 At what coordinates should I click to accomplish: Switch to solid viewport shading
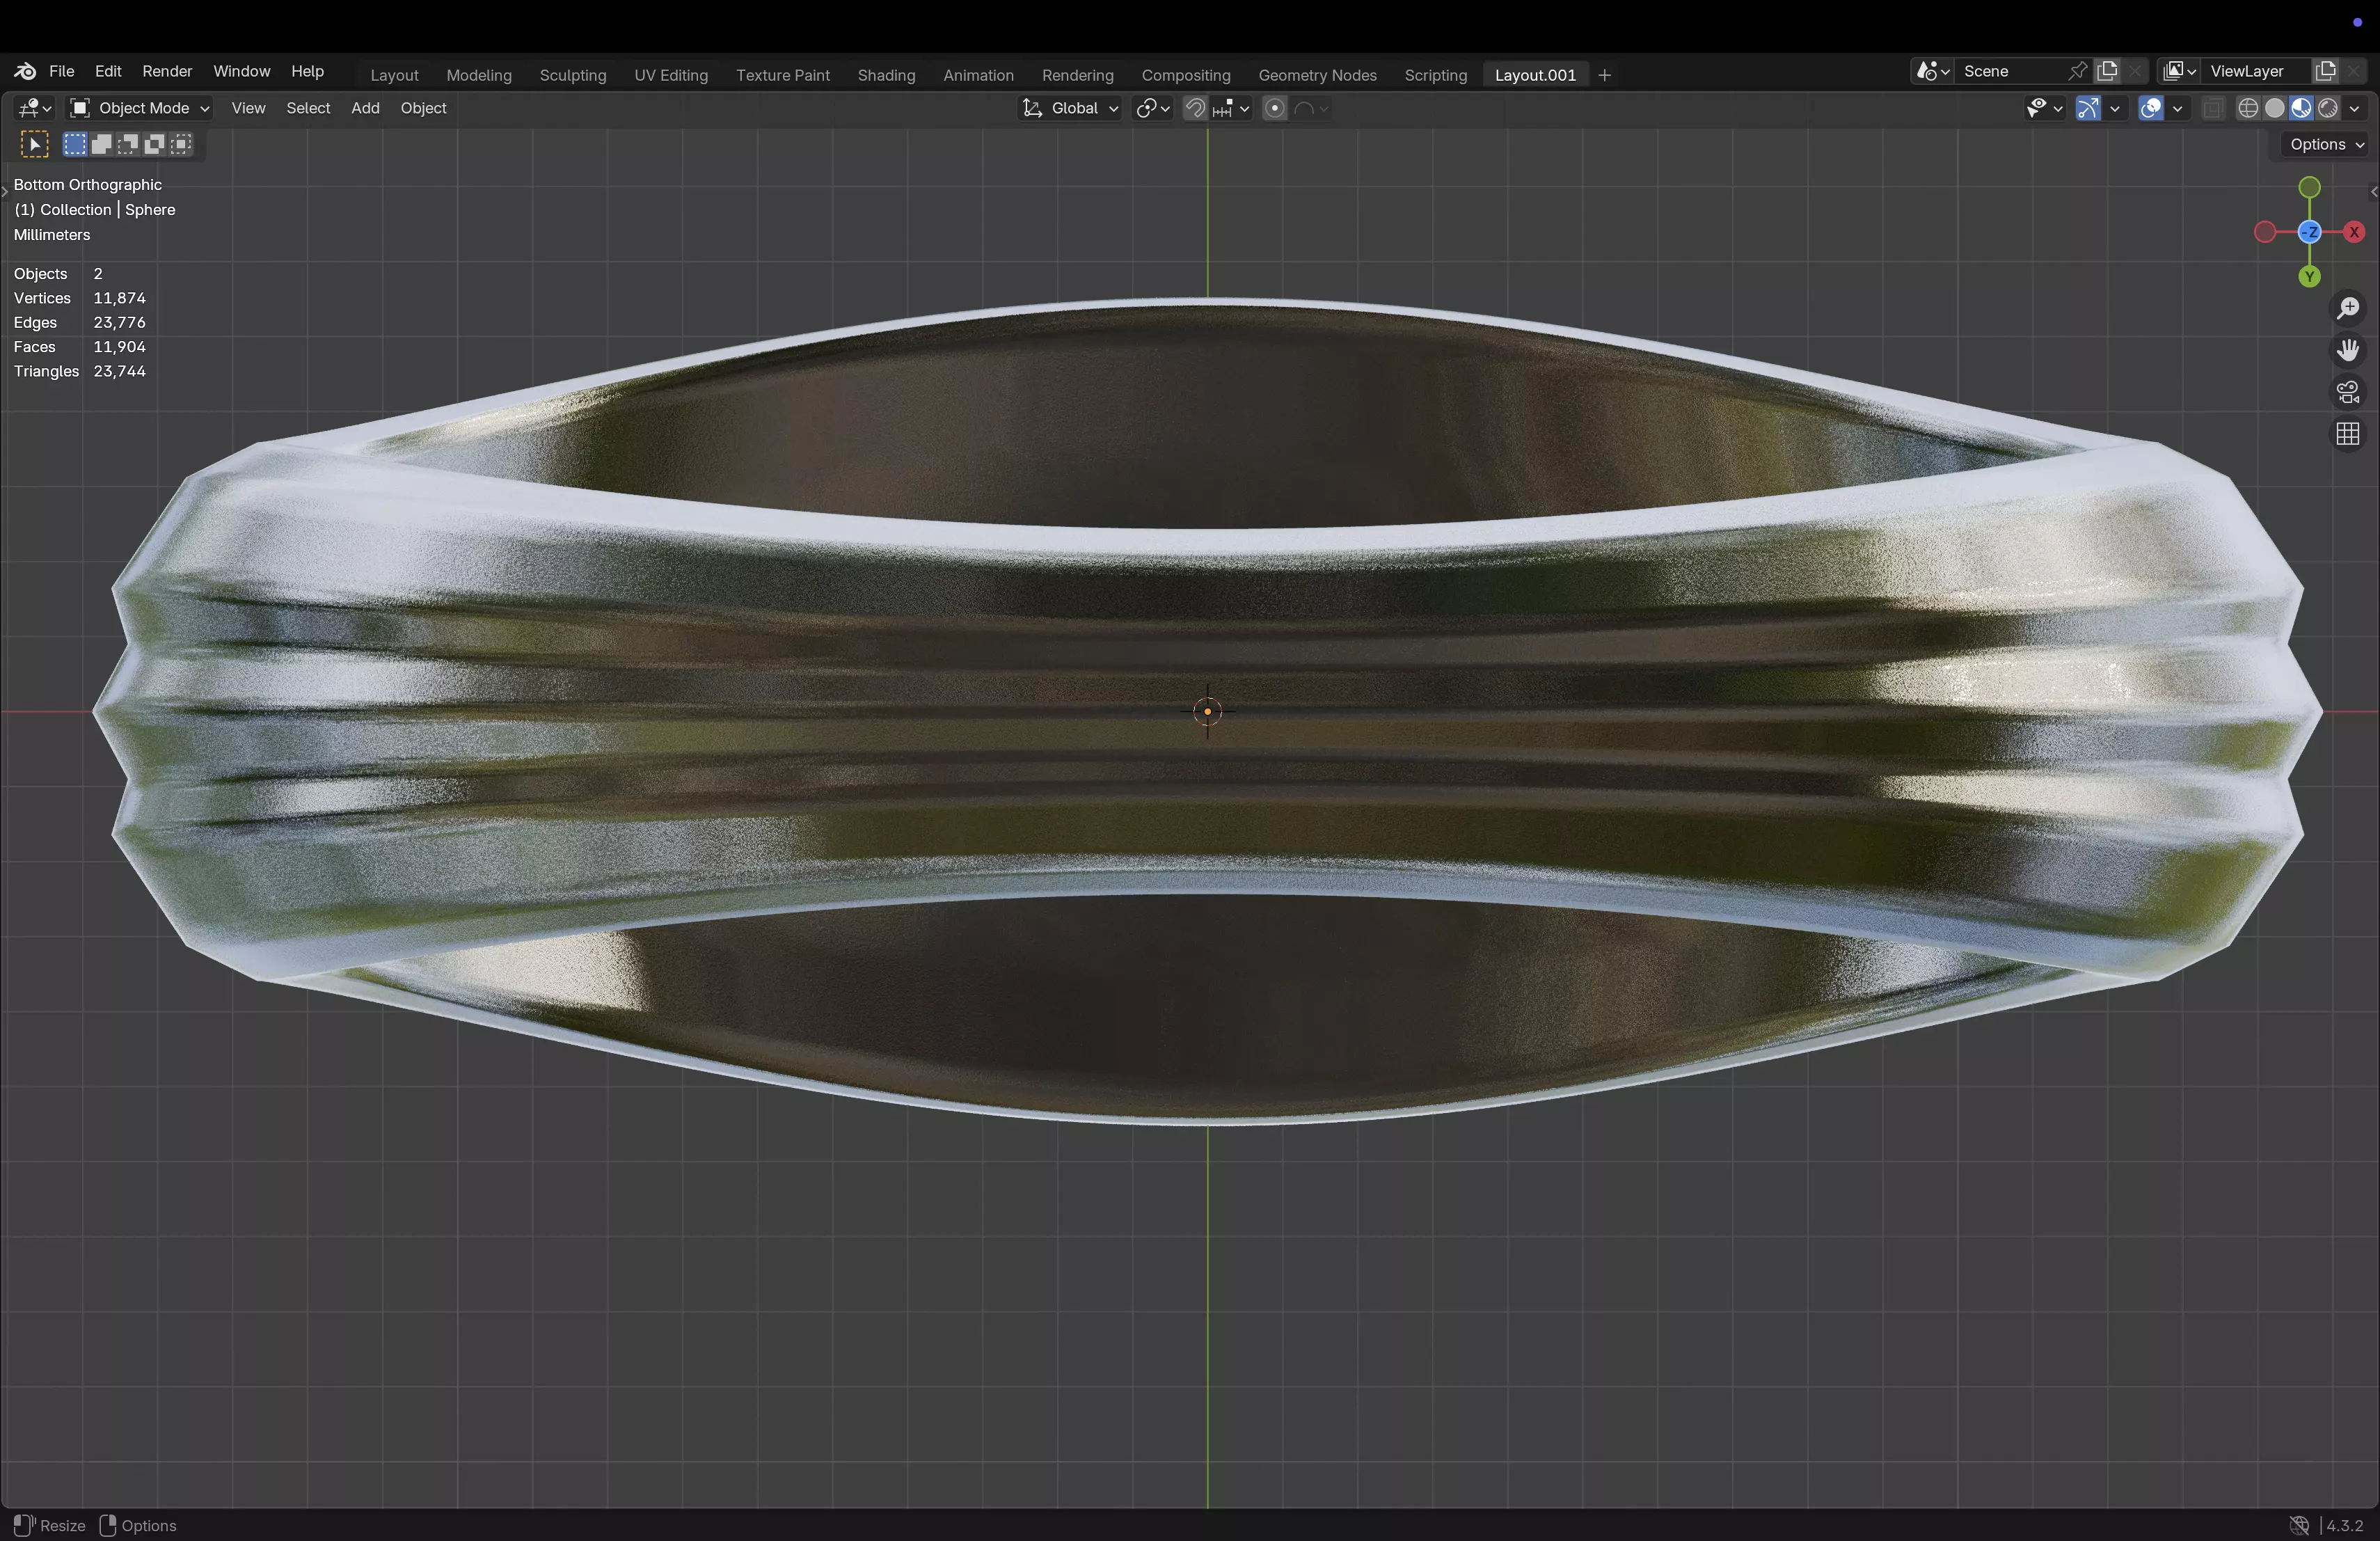click(x=2274, y=108)
